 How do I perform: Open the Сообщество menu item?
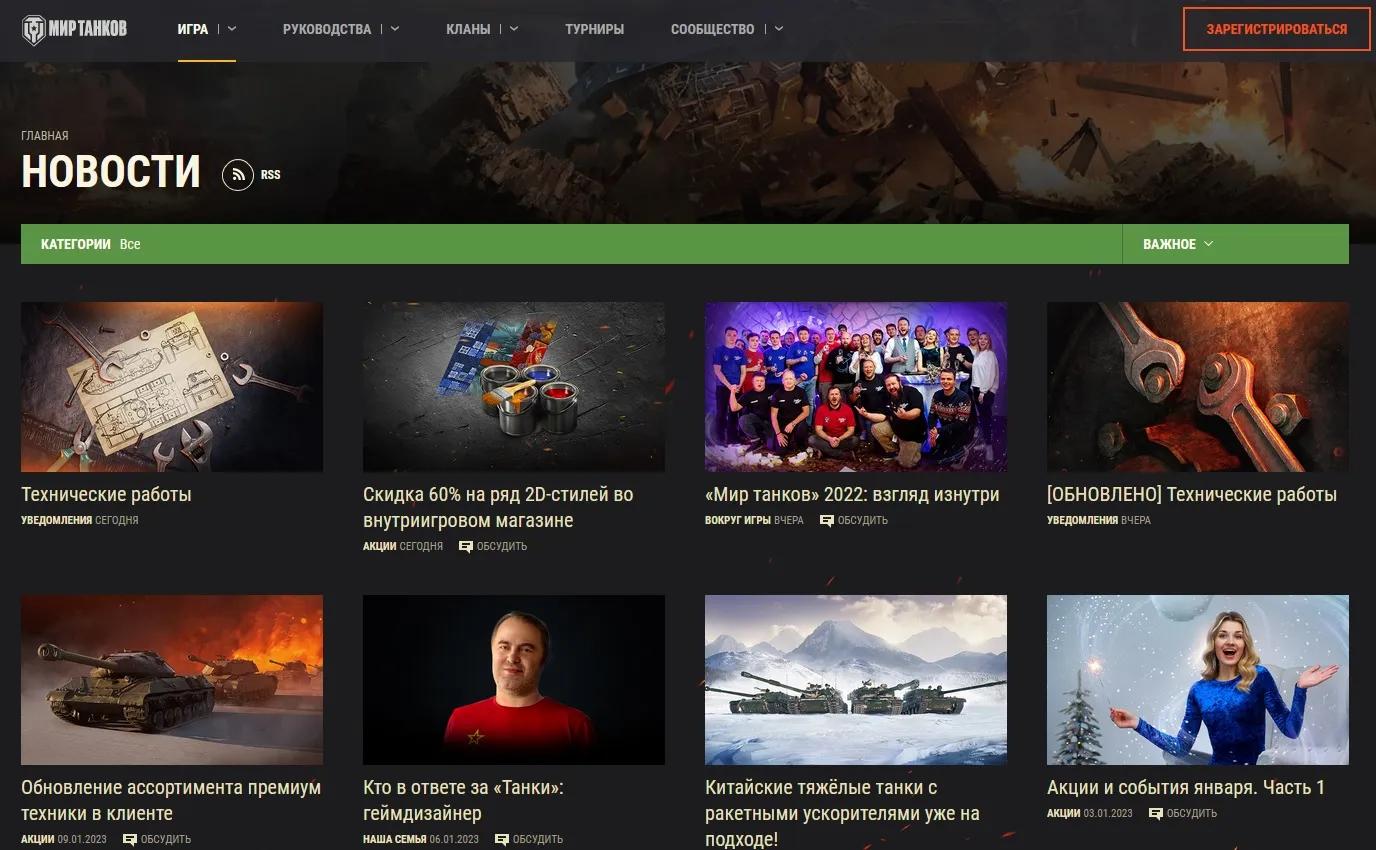pos(712,29)
